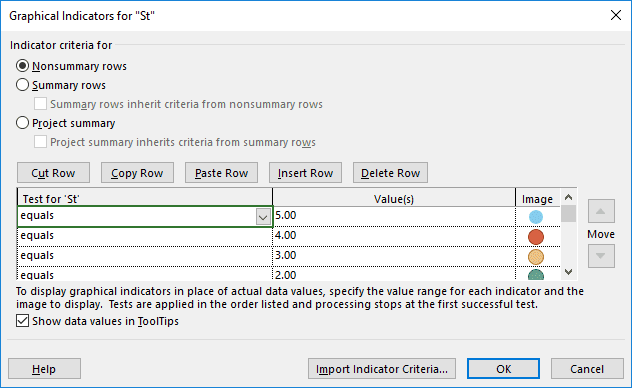Click Import Indicator Criteria button

pyautogui.click(x=382, y=369)
